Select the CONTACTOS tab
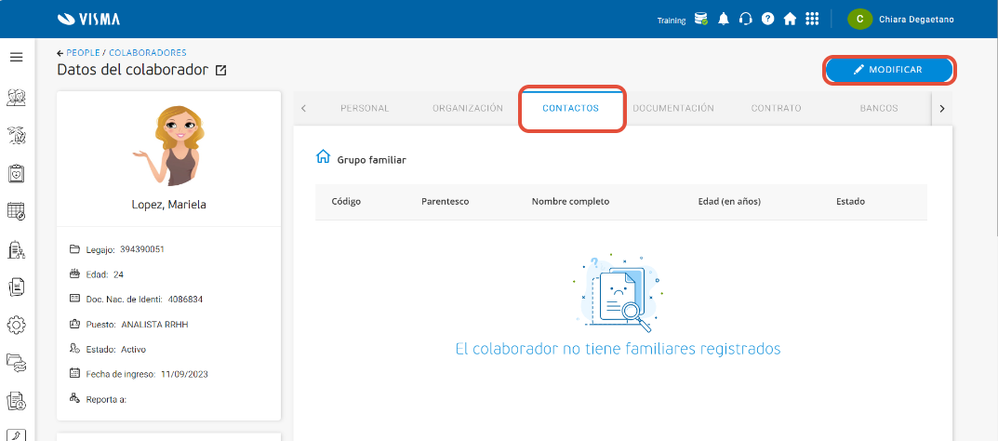 coord(570,108)
